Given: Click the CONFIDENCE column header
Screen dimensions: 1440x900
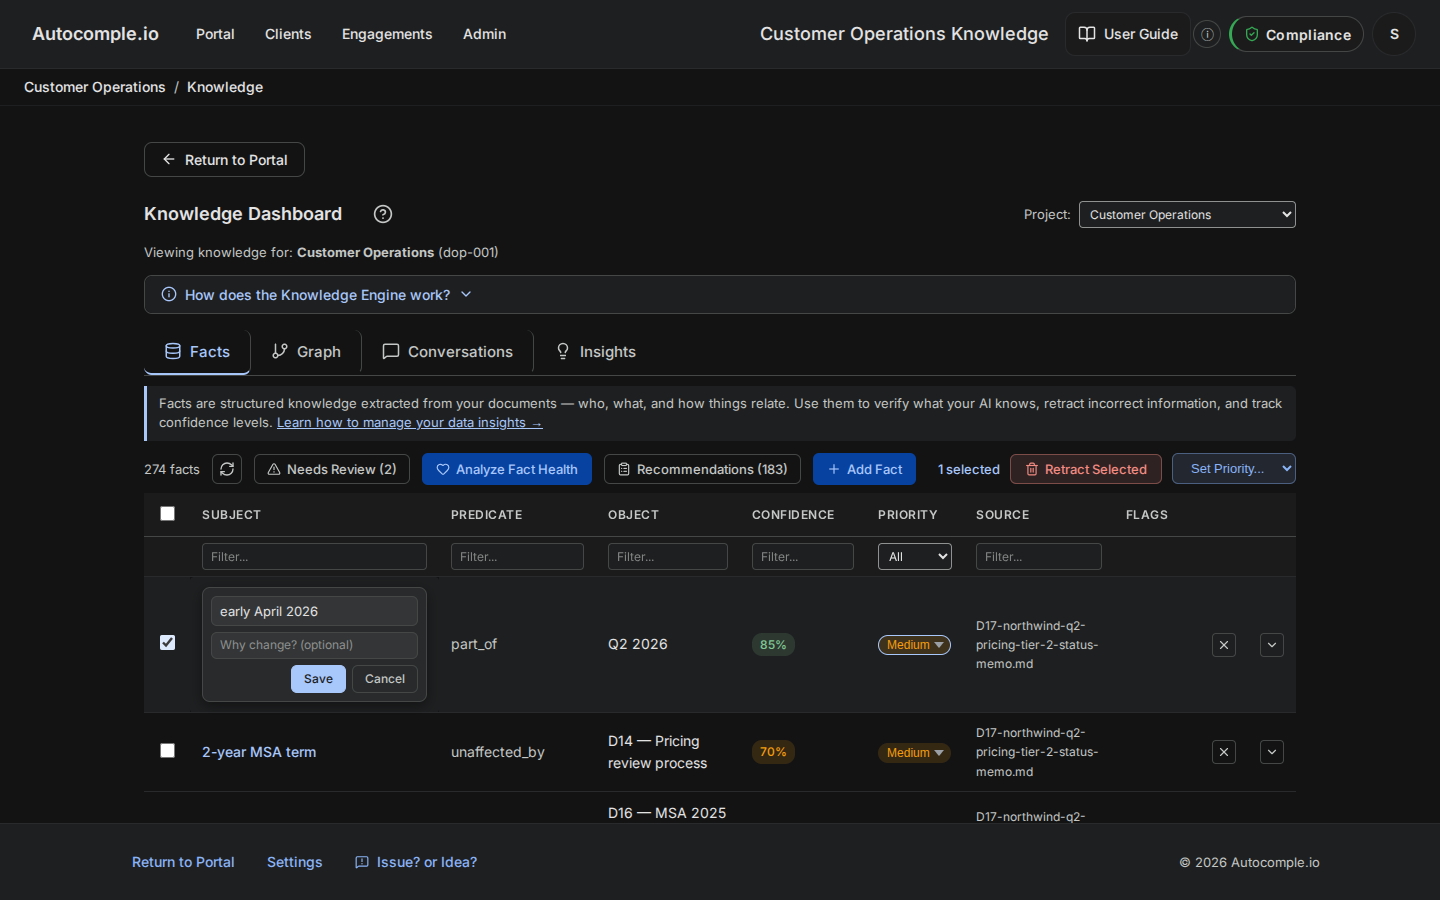Looking at the screenshot, I should click(793, 515).
